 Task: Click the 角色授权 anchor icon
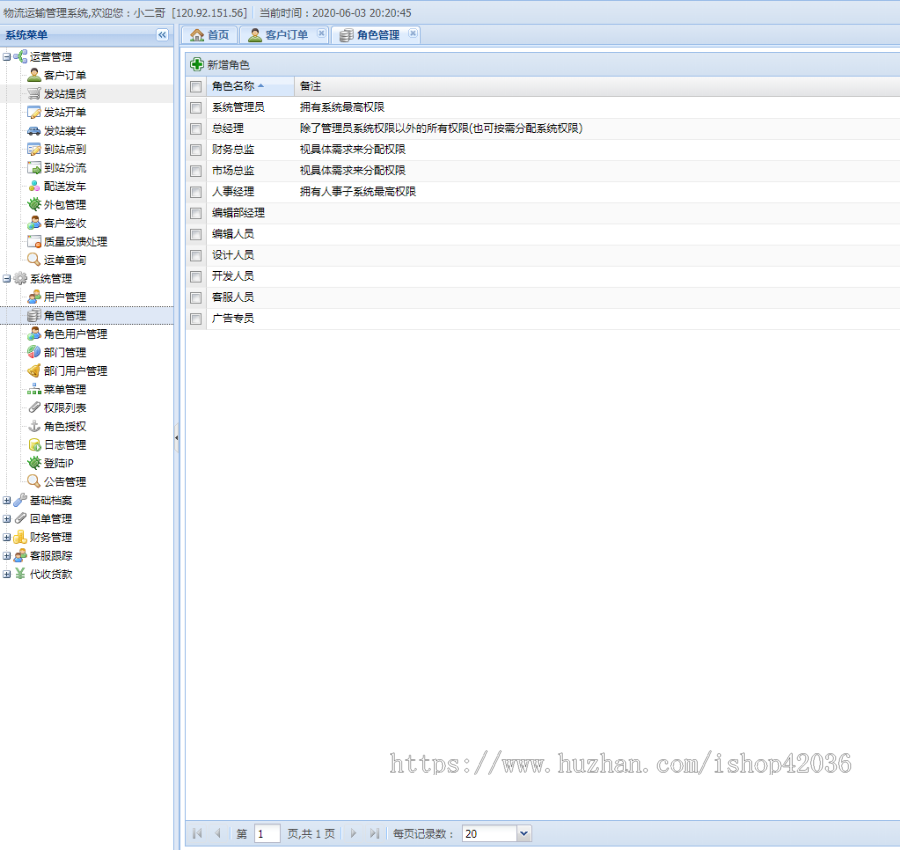click(34, 426)
